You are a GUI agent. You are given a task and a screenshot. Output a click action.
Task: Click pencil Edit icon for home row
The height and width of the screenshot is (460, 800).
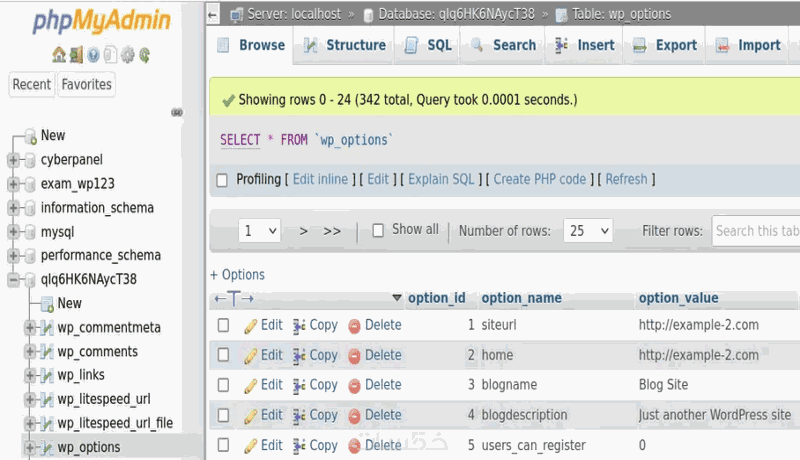tap(250, 356)
